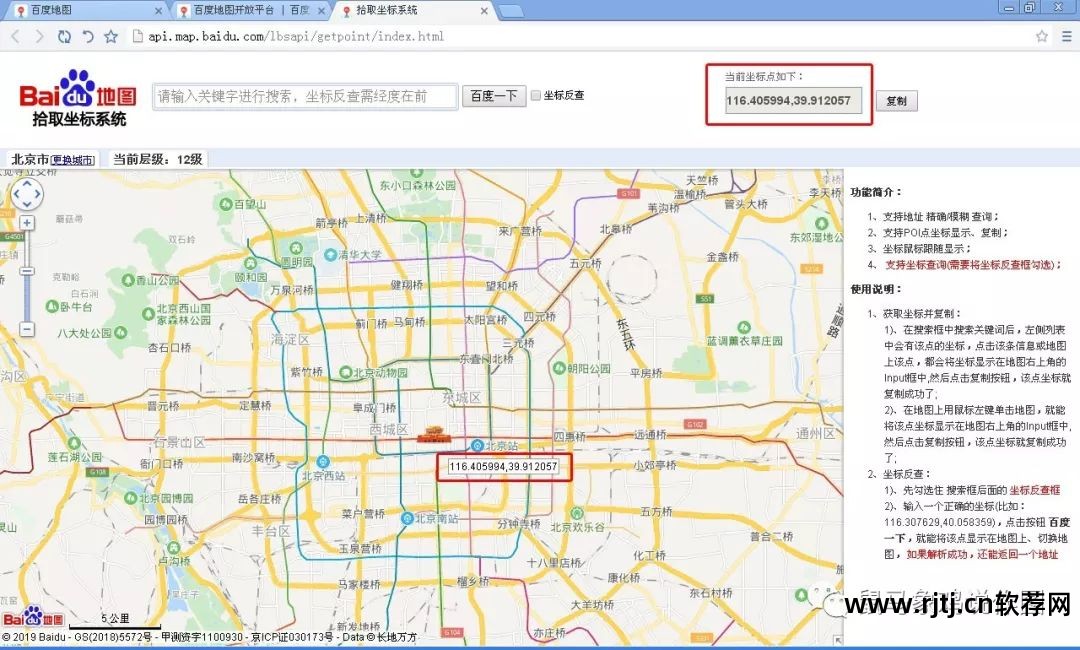Click the 复制 copy button
The height and width of the screenshot is (650, 1080).
click(896, 101)
